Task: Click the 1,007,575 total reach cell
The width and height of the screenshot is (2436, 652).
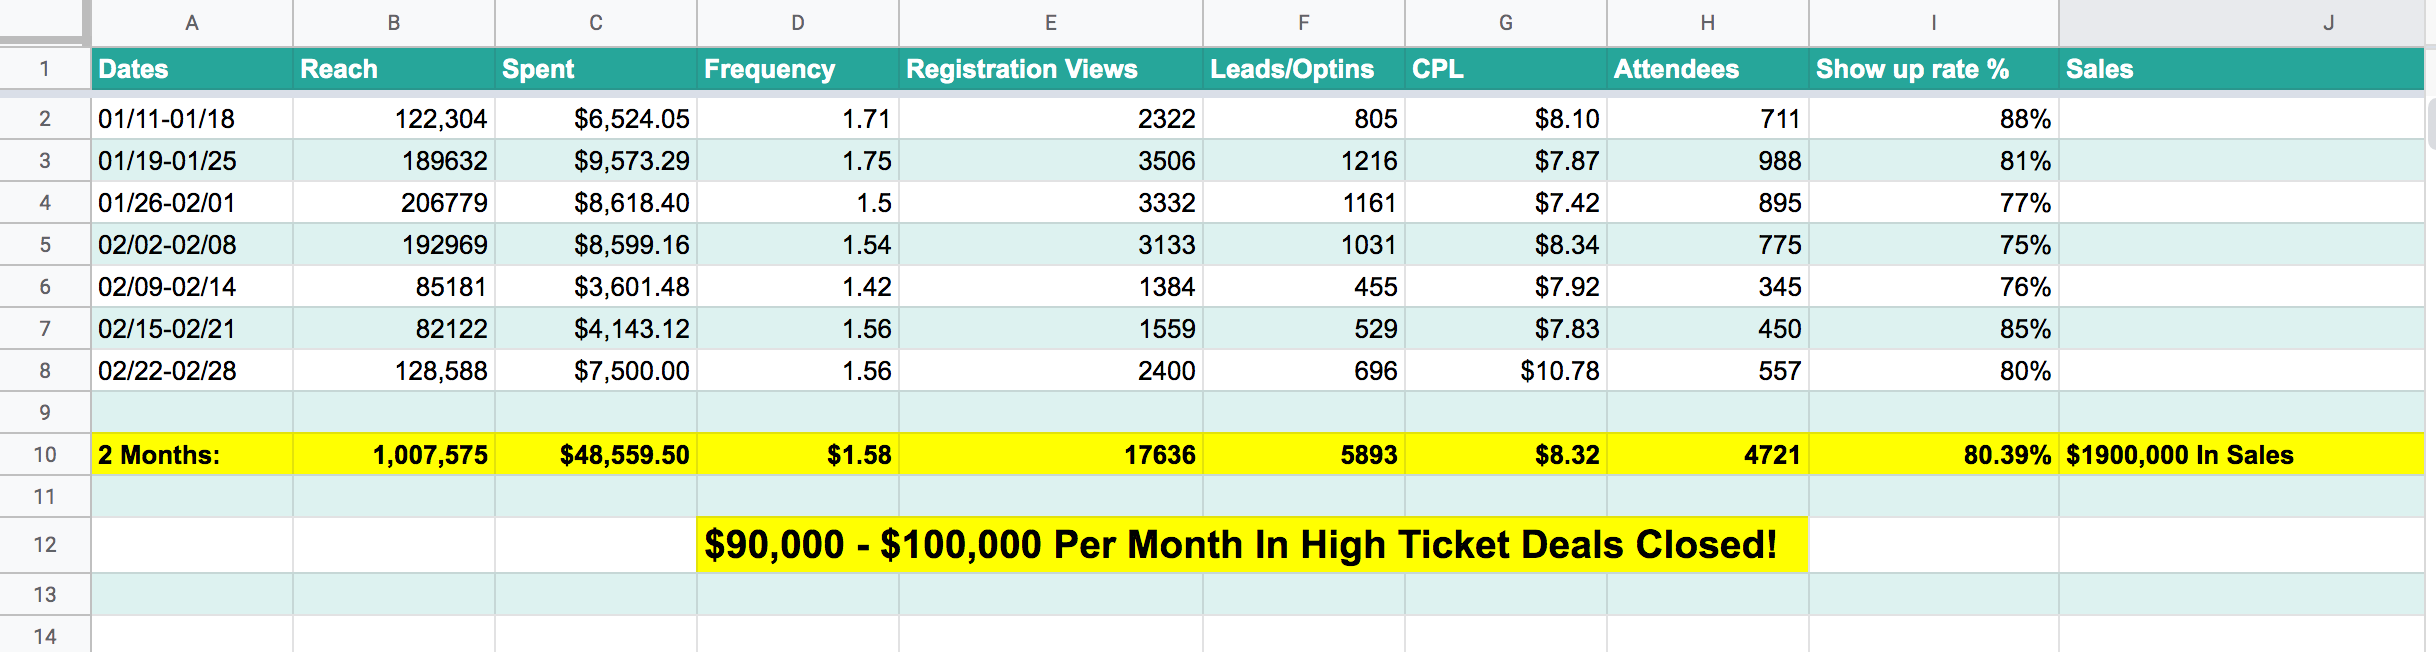Action: coord(394,455)
